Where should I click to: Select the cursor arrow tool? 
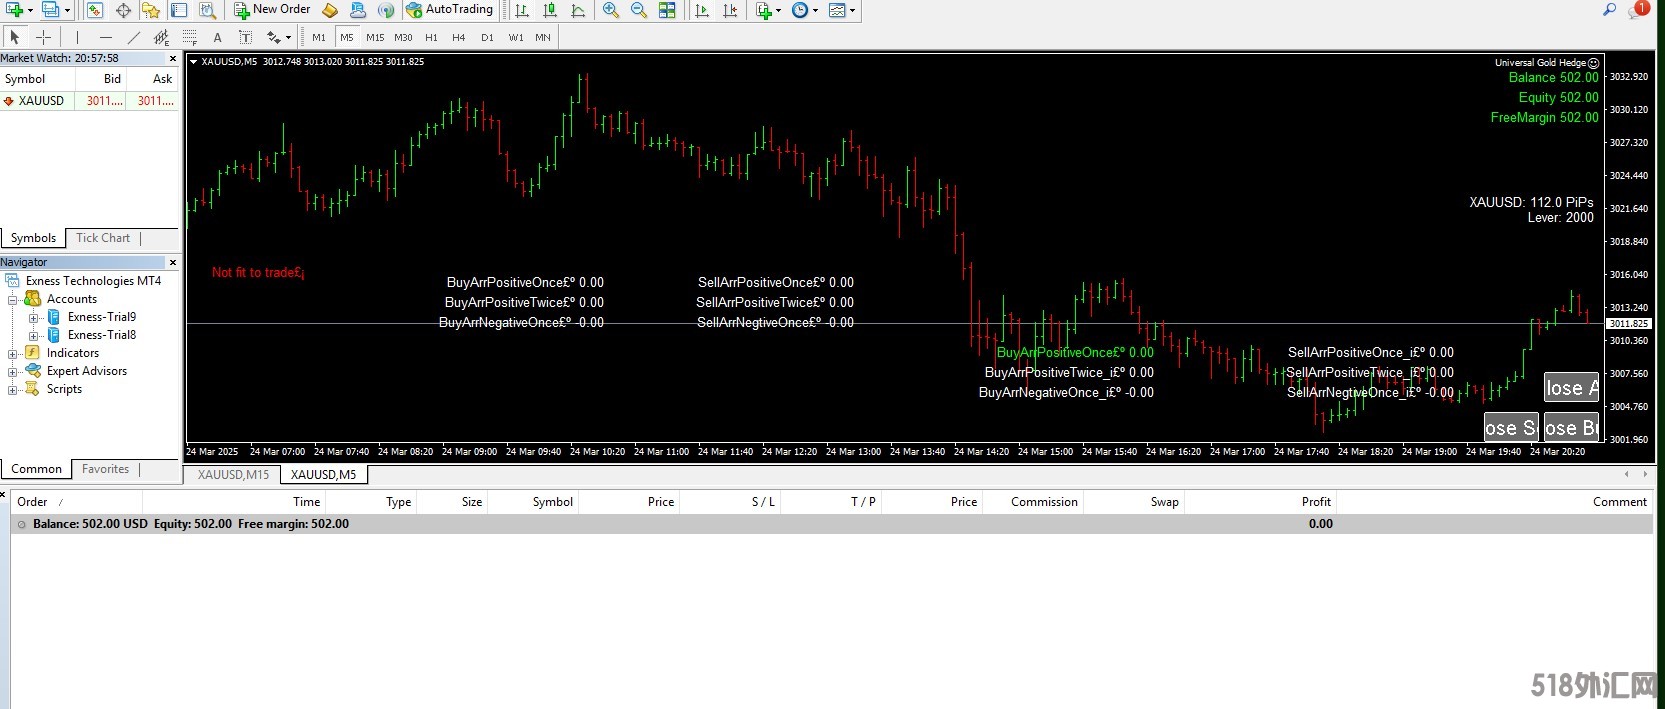pos(14,37)
